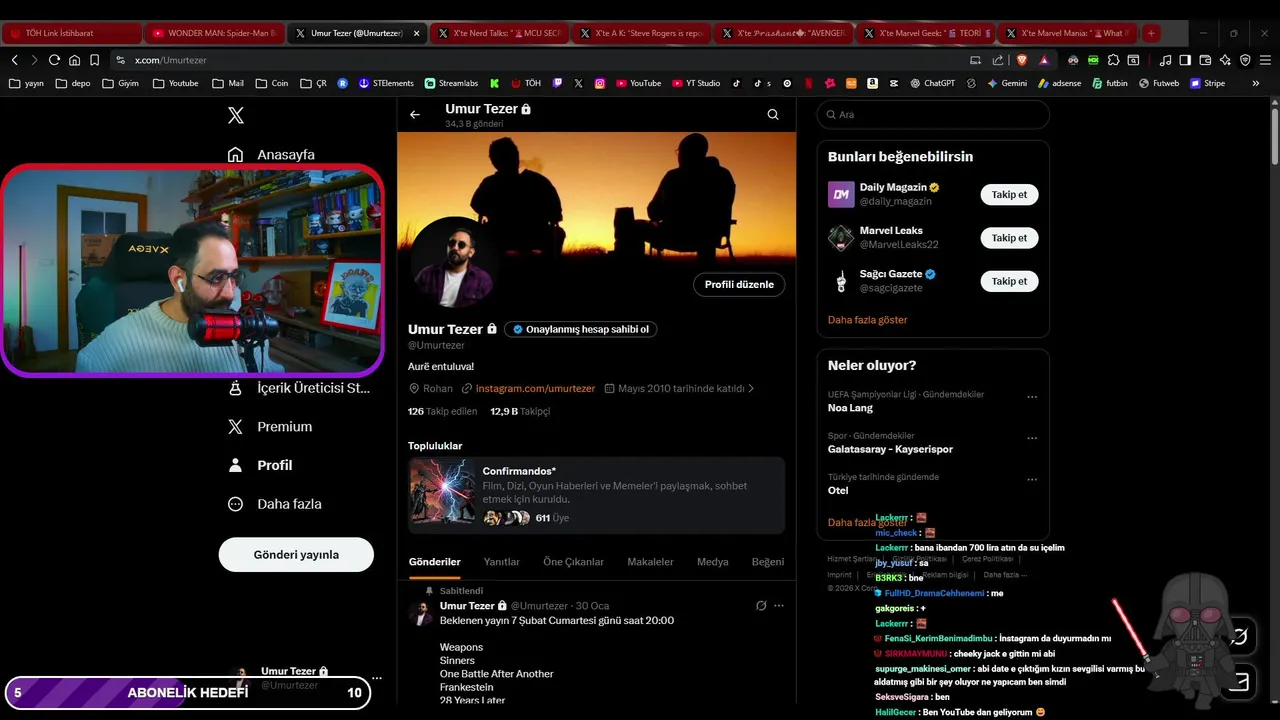Click the browser home icon
This screenshot has width=1280, height=720.
tap(74, 60)
